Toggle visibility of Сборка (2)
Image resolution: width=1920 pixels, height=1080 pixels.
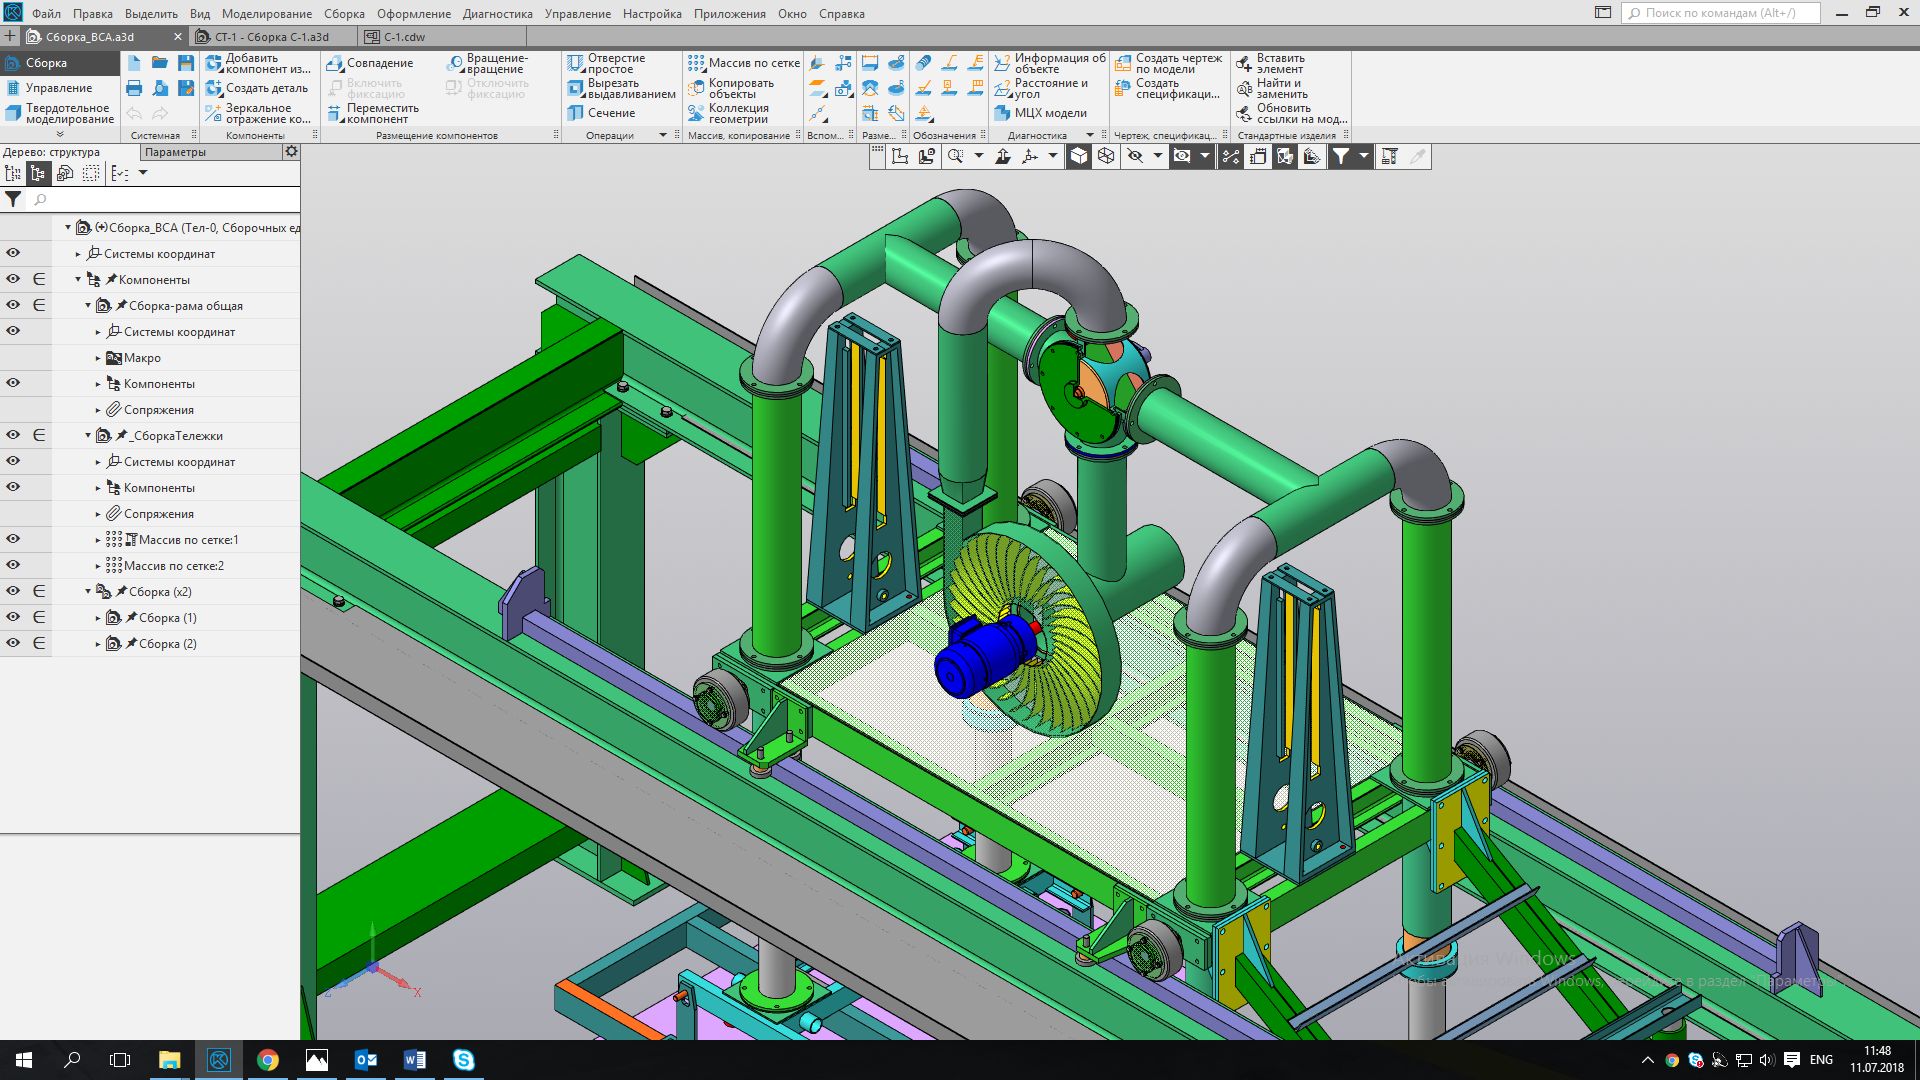[x=13, y=643]
